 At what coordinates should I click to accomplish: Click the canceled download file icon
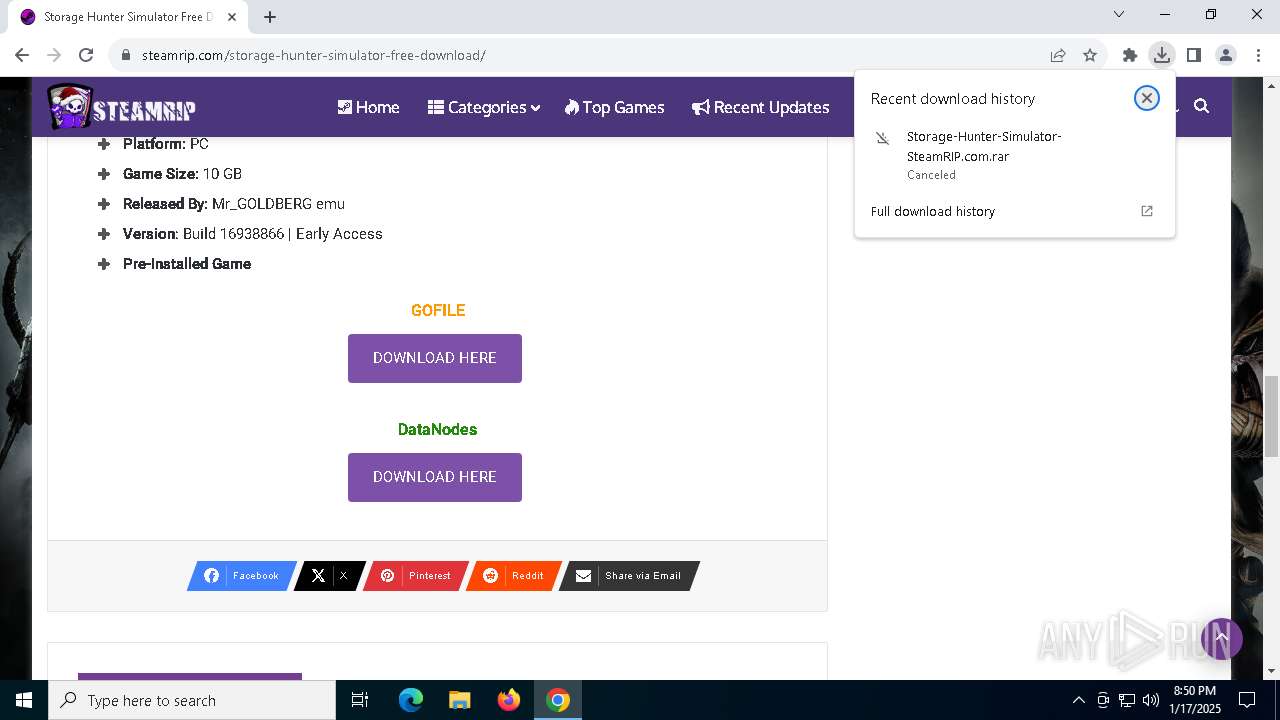[882, 138]
